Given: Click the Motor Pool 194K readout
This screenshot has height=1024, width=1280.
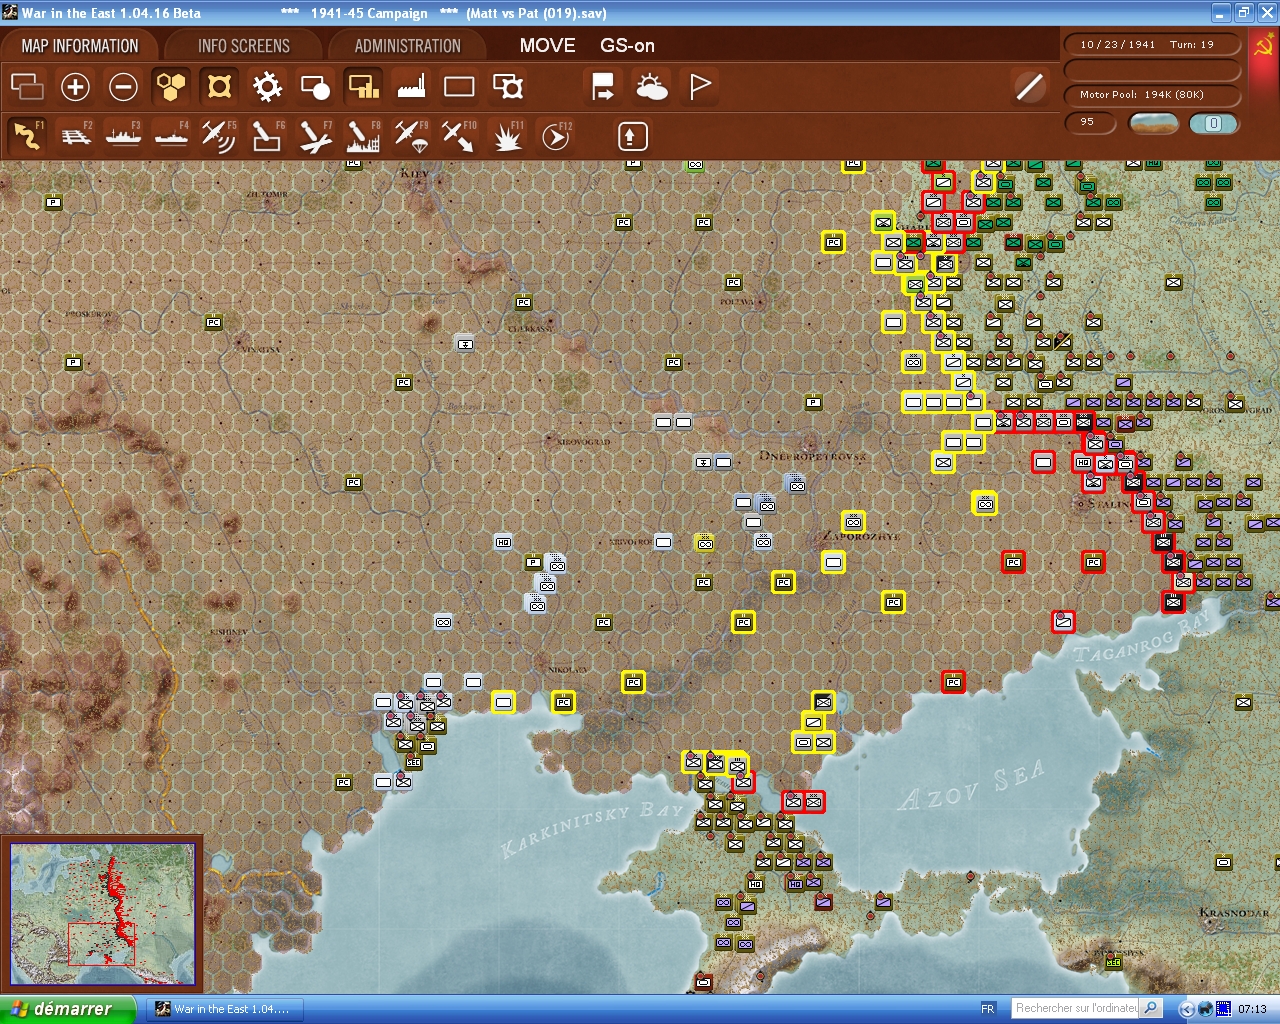Looking at the screenshot, I should pos(1153,95).
